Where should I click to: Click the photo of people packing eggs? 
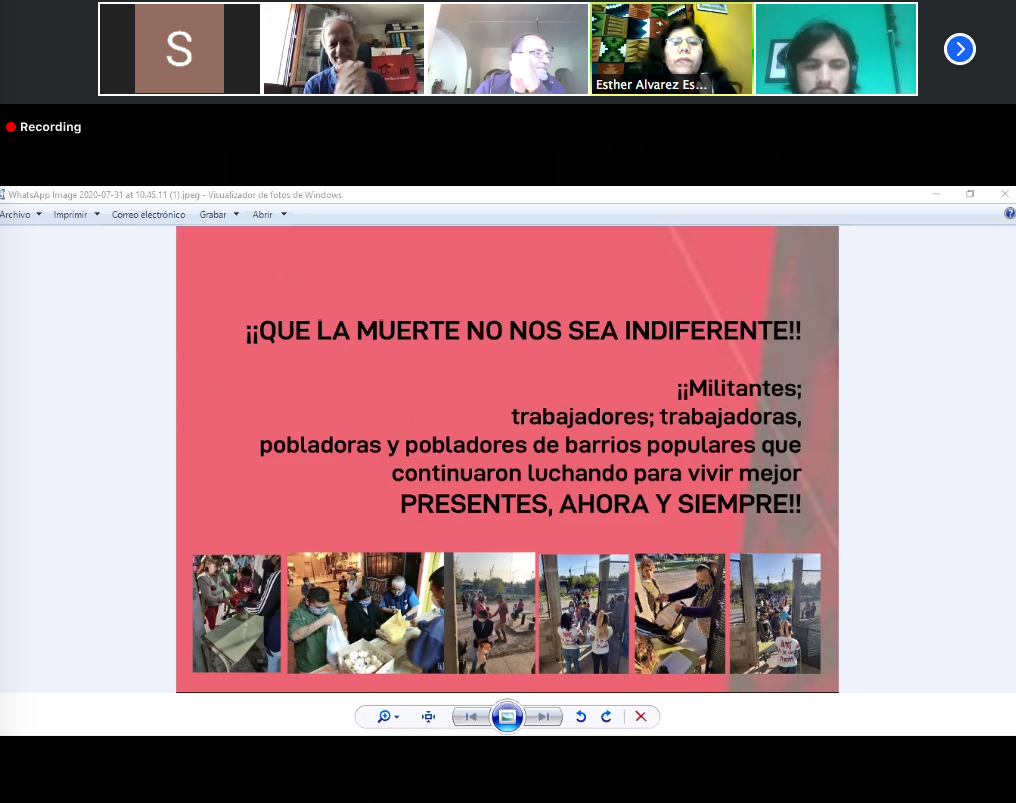click(x=365, y=613)
